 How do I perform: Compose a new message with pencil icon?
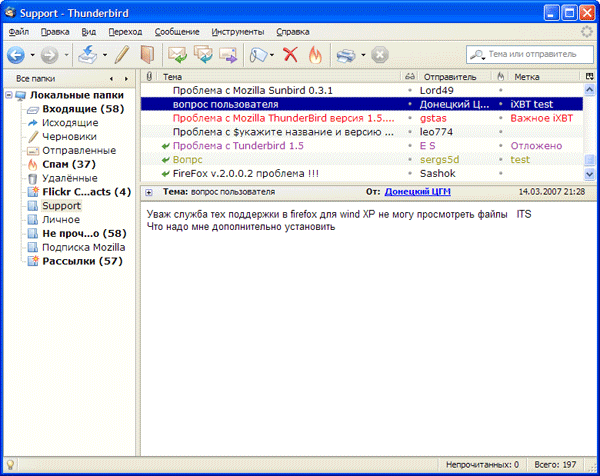pyautogui.click(x=123, y=54)
